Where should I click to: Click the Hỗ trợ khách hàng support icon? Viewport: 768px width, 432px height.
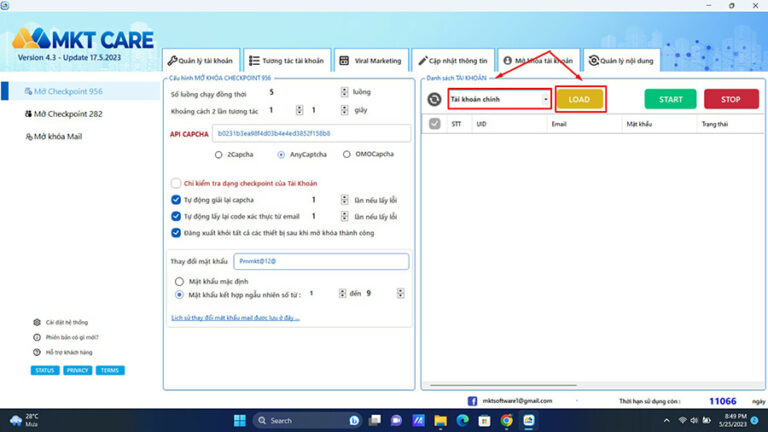coord(37,352)
